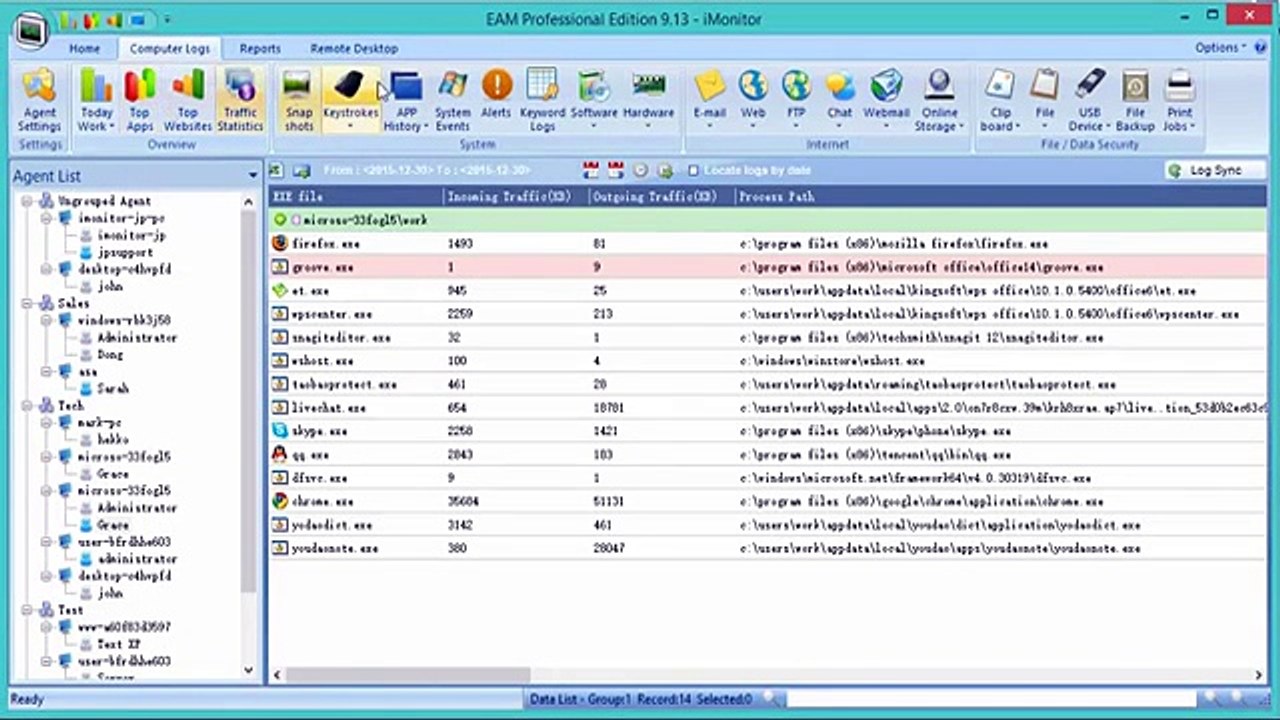Collapse the Ungrouped Agent tree group

(28, 202)
